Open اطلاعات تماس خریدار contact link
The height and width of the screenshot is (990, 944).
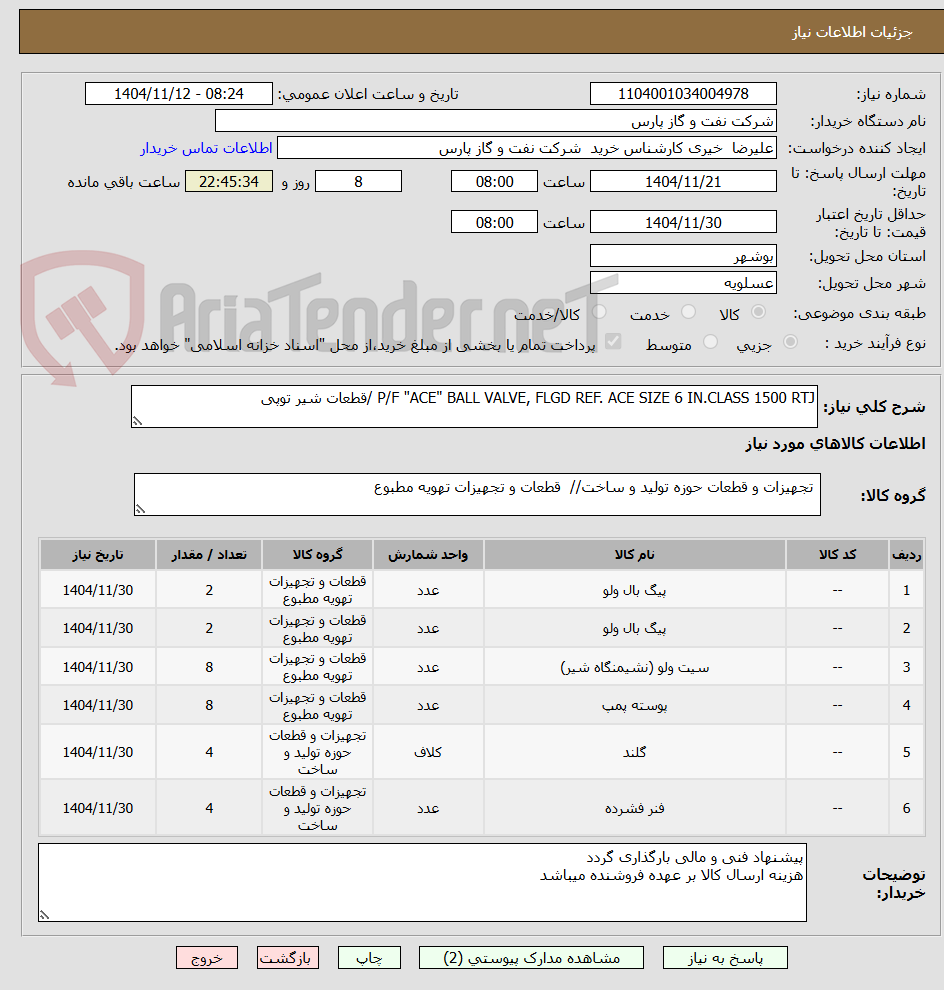[206, 148]
